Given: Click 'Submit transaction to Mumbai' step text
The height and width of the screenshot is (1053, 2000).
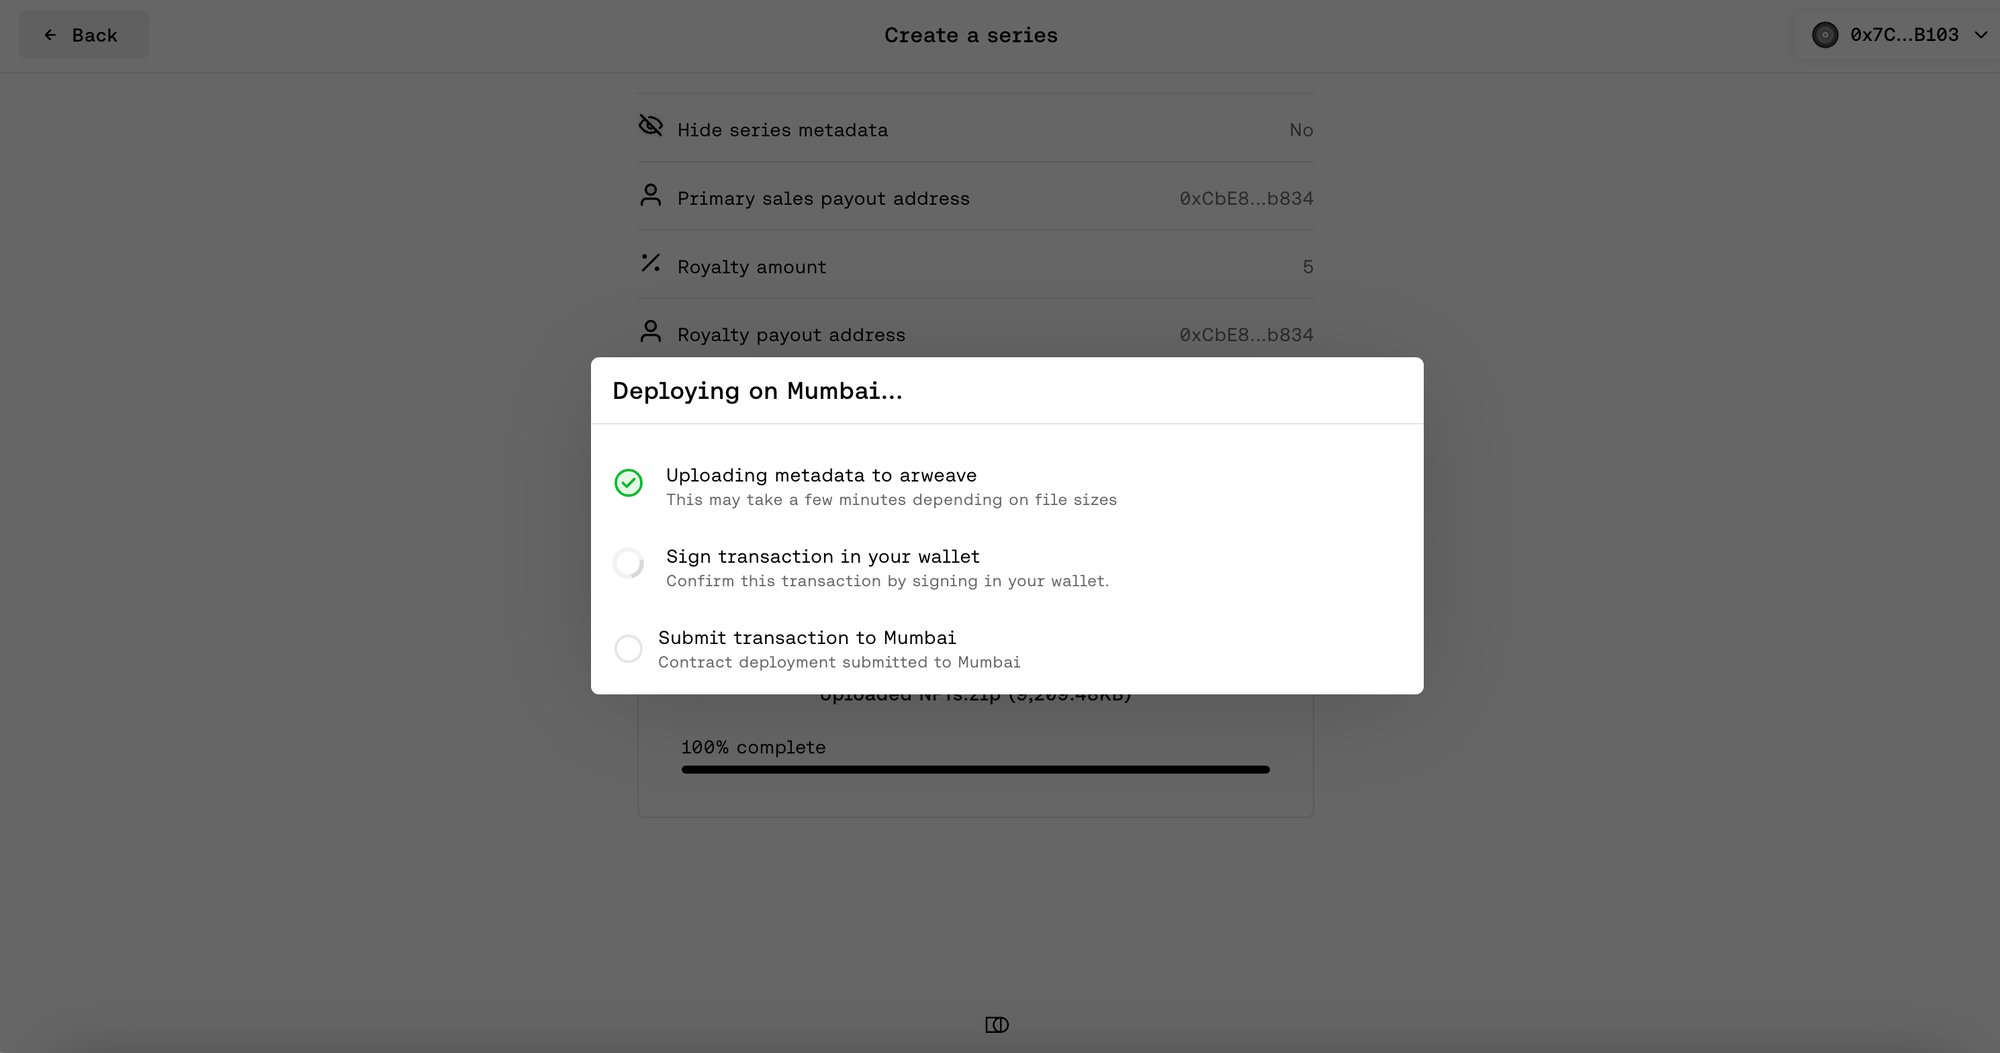Looking at the screenshot, I should 807,638.
